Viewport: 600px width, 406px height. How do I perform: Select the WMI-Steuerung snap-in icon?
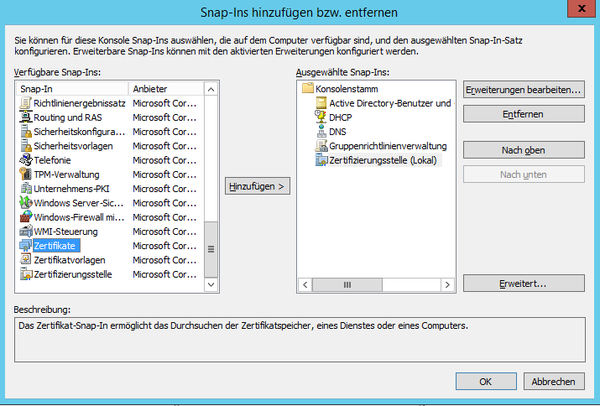tap(25, 231)
